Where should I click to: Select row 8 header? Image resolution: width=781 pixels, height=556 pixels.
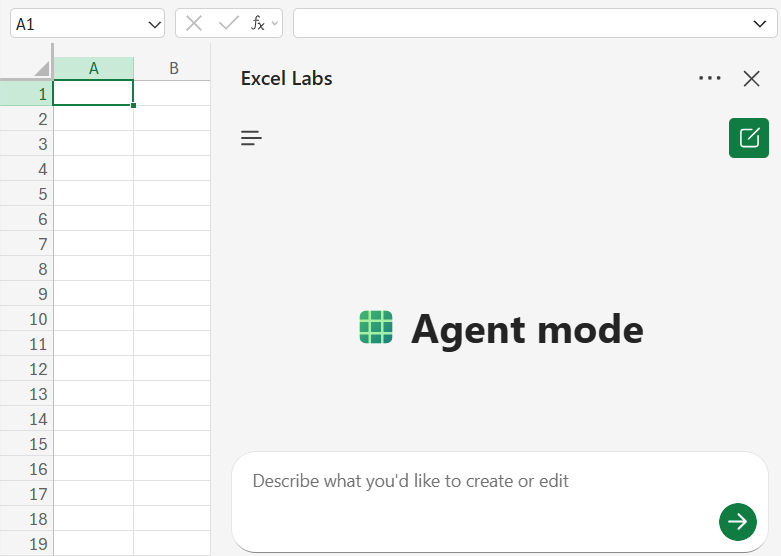[x=26, y=269]
